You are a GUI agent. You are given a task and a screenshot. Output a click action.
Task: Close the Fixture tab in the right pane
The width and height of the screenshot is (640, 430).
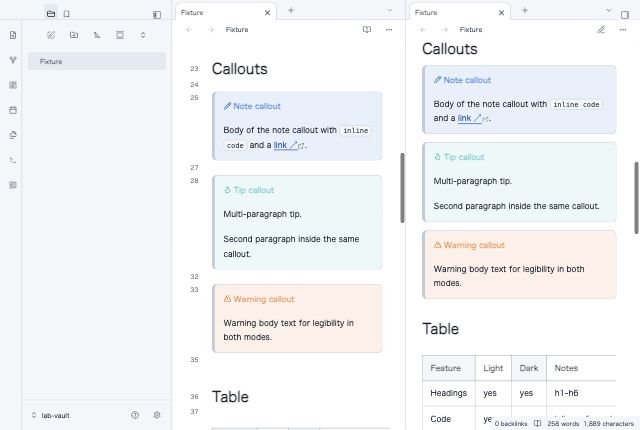point(501,13)
